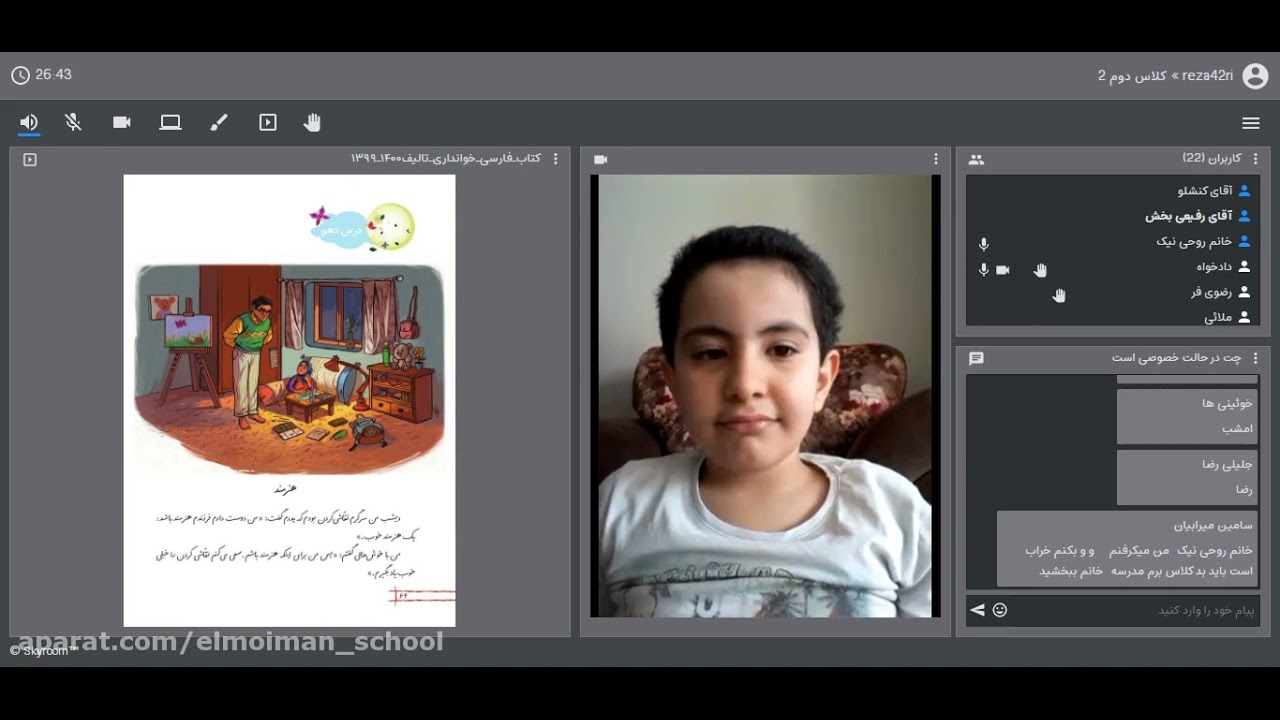Open the video panel options menu

click(x=936, y=159)
